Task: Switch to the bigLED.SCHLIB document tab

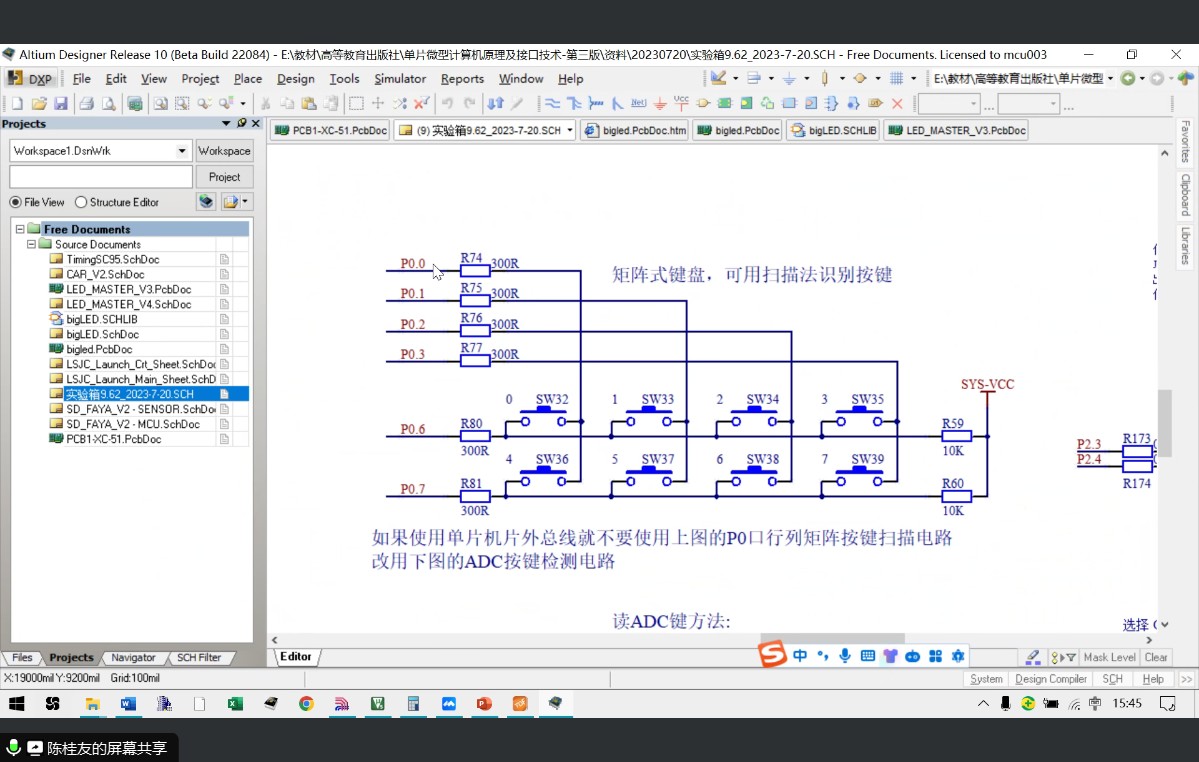Action: coord(834,131)
